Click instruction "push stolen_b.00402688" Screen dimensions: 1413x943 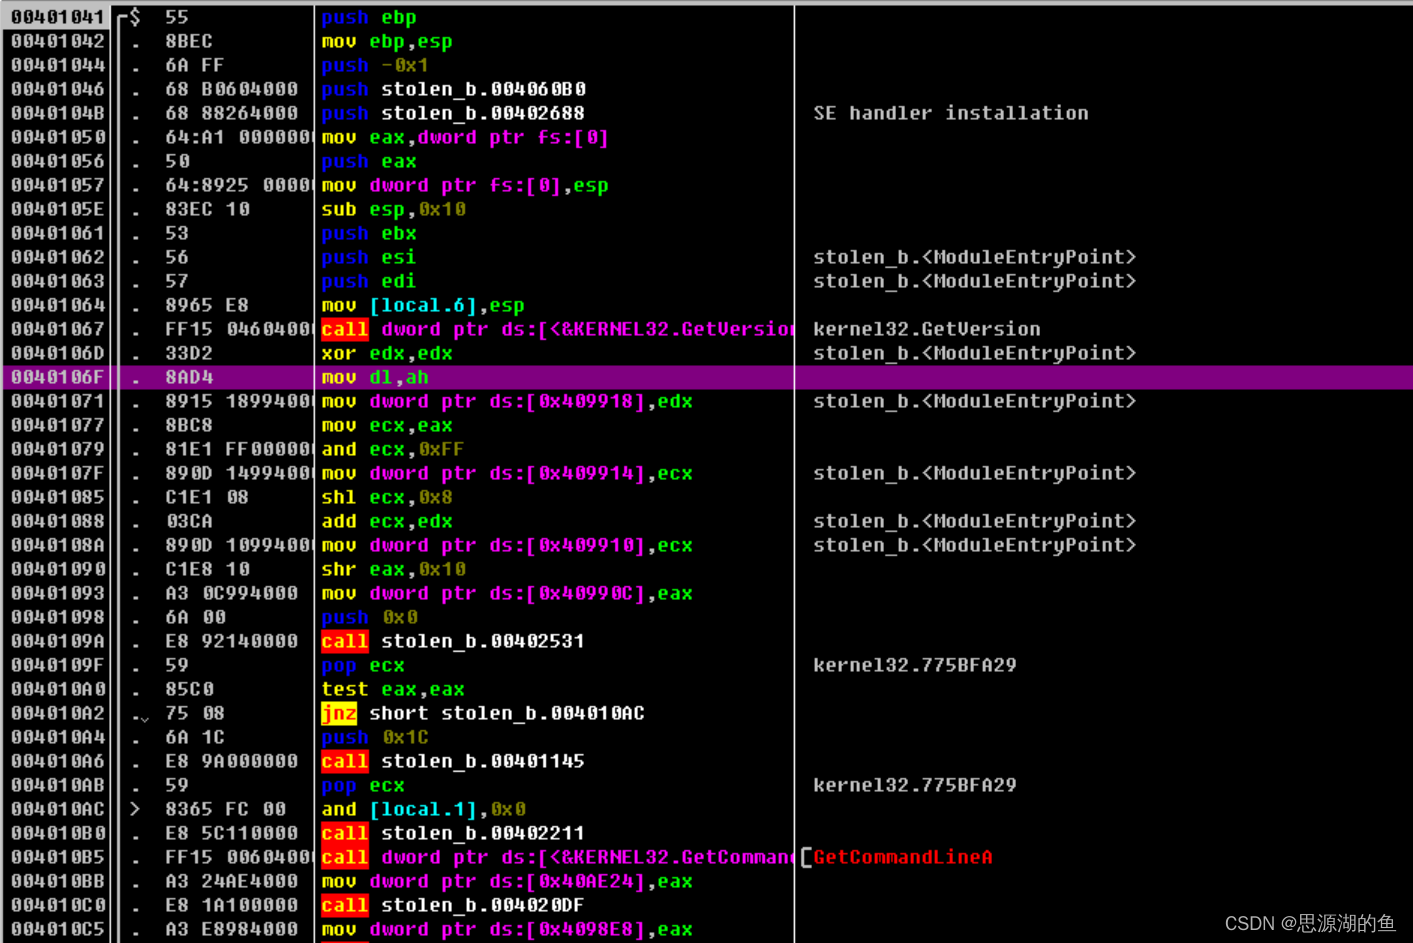[x=453, y=113]
